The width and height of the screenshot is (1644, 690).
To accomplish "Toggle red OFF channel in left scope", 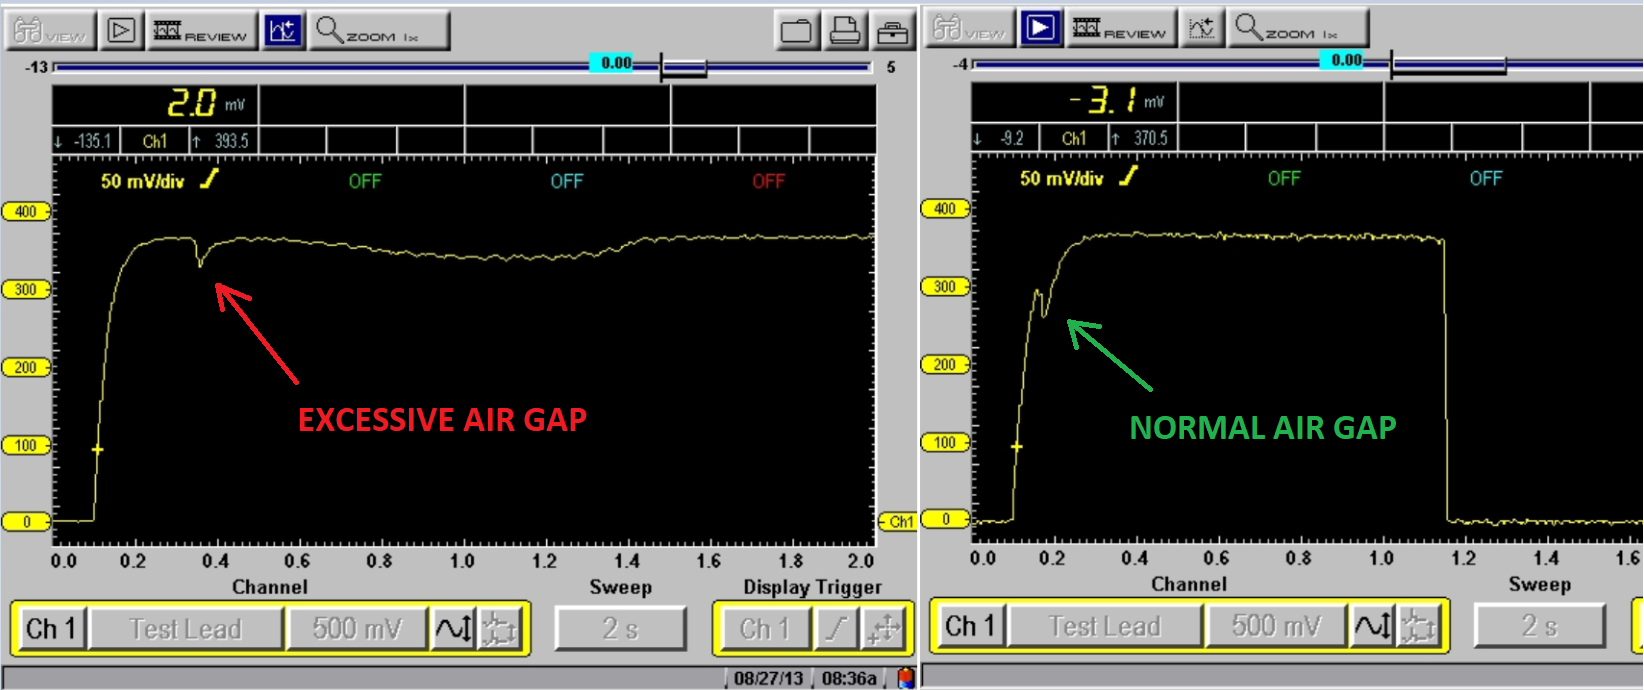I will (769, 181).
